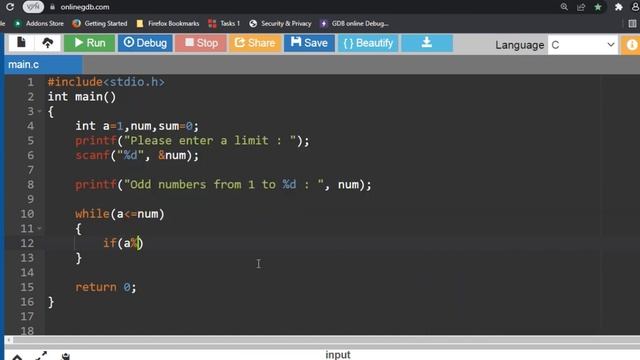Save the code with the Save button
Viewport: 640px width, 360px height.
(x=309, y=43)
